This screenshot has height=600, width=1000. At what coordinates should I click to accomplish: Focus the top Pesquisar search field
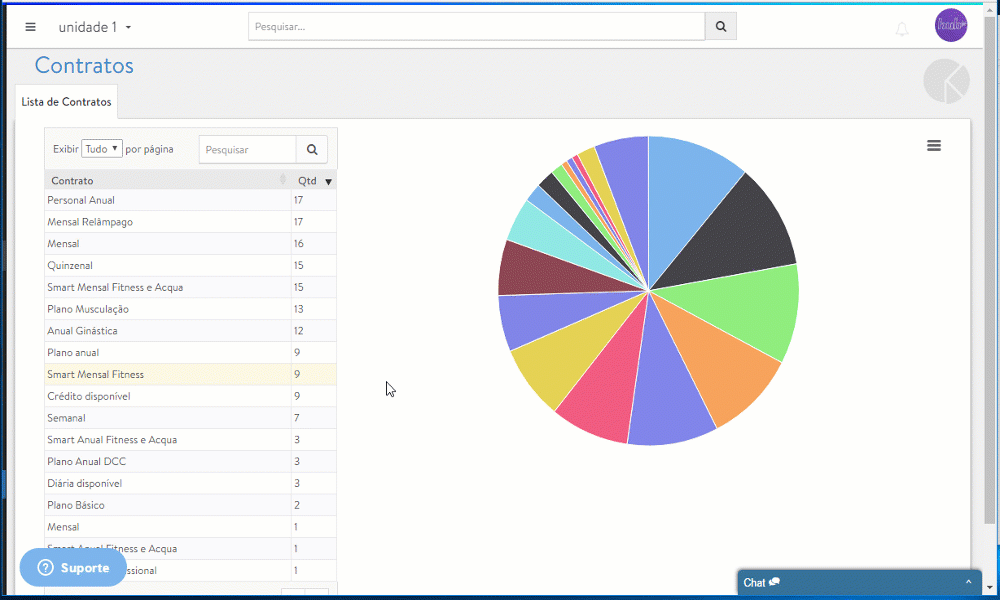coord(476,27)
